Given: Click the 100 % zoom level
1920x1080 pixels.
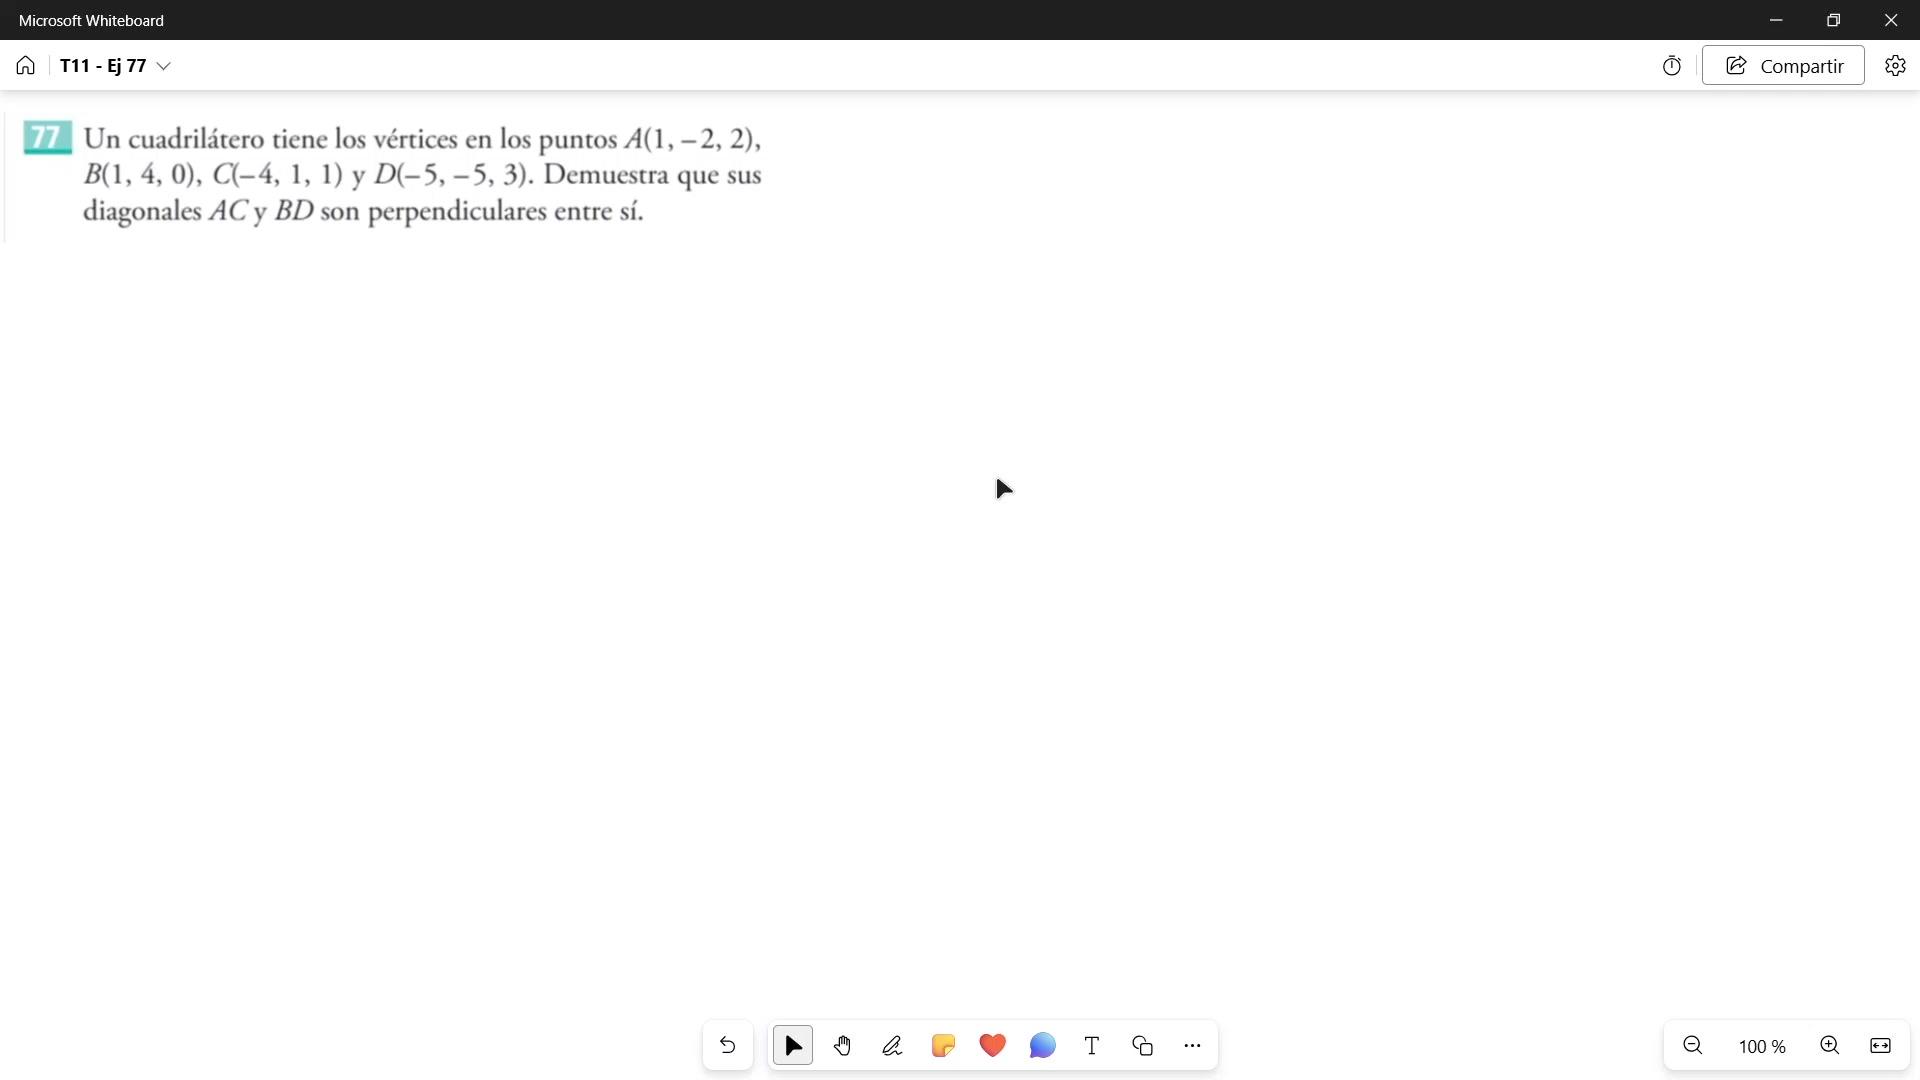Looking at the screenshot, I should tap(1762, 1047).
